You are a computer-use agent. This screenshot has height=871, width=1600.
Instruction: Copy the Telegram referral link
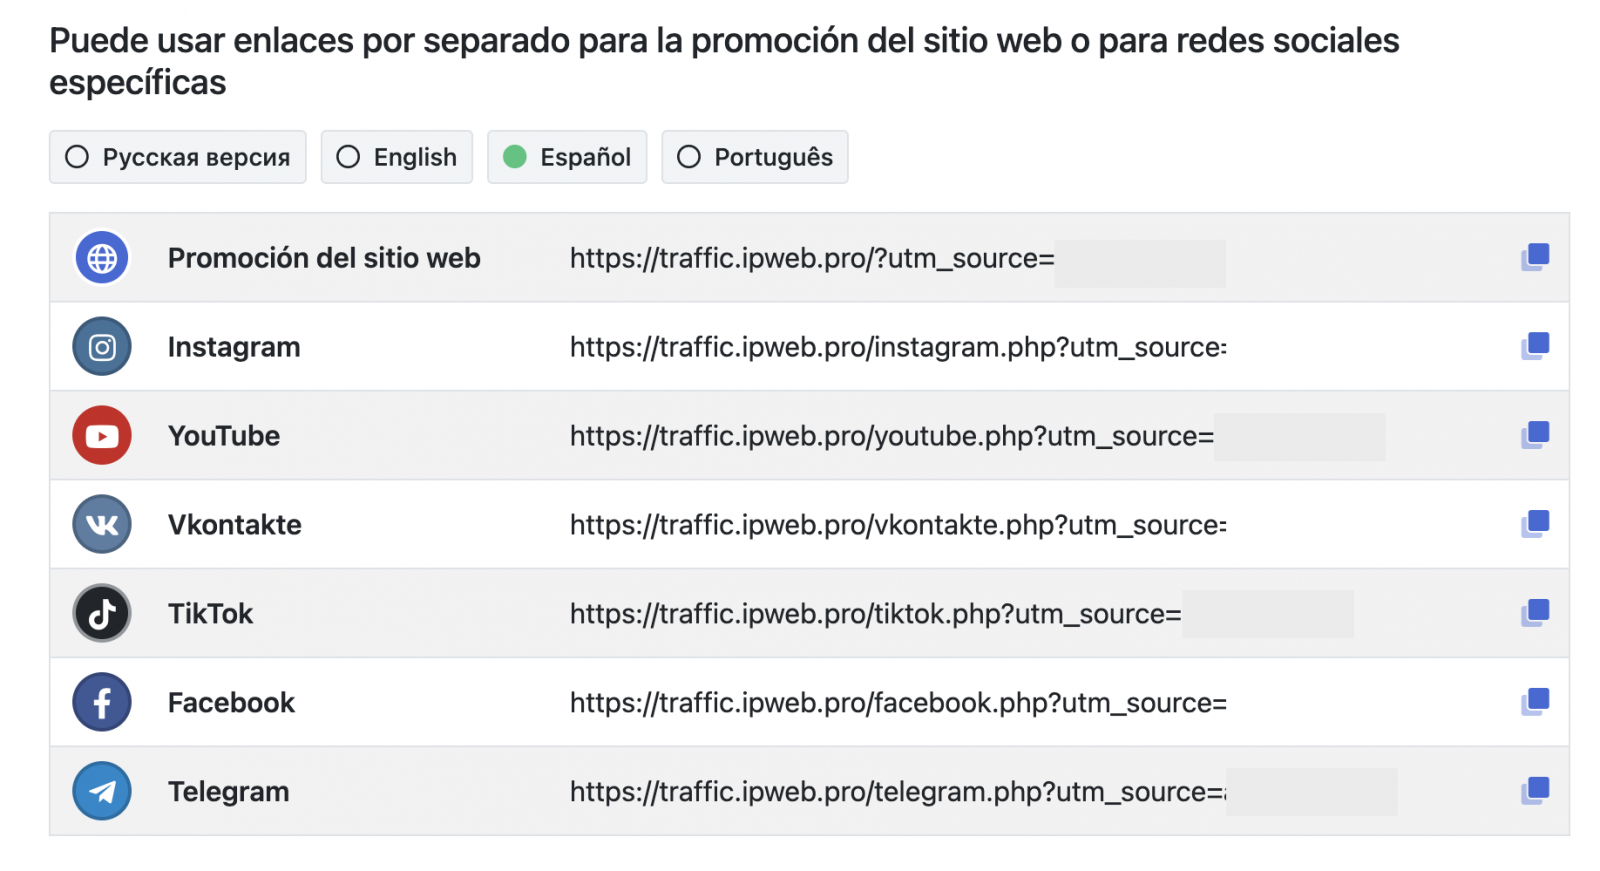tap(1534, 791)
